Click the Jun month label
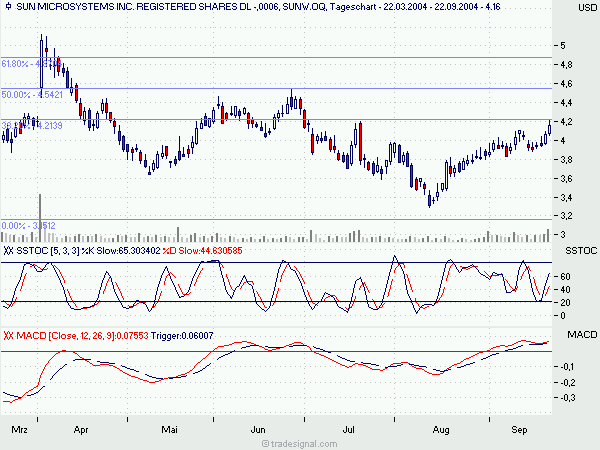The image size is (600, 450). tap(258, 430)
